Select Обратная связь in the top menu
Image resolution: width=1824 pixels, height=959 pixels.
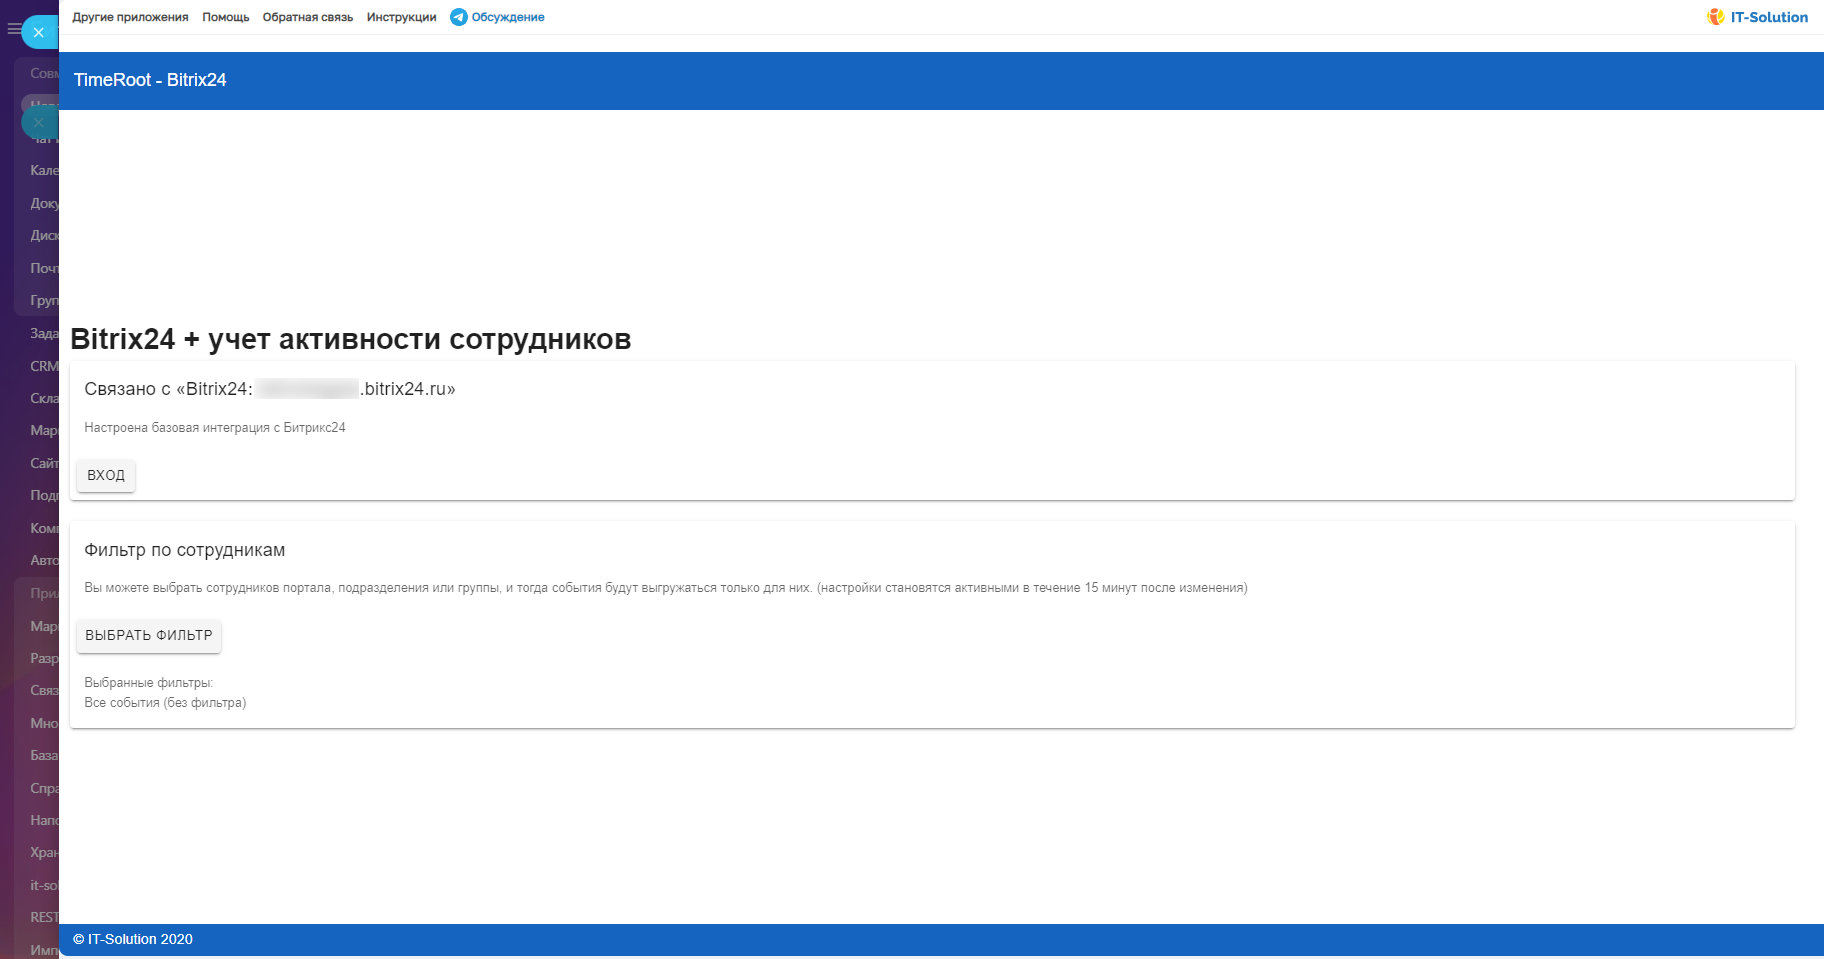(x=308, y=17)
